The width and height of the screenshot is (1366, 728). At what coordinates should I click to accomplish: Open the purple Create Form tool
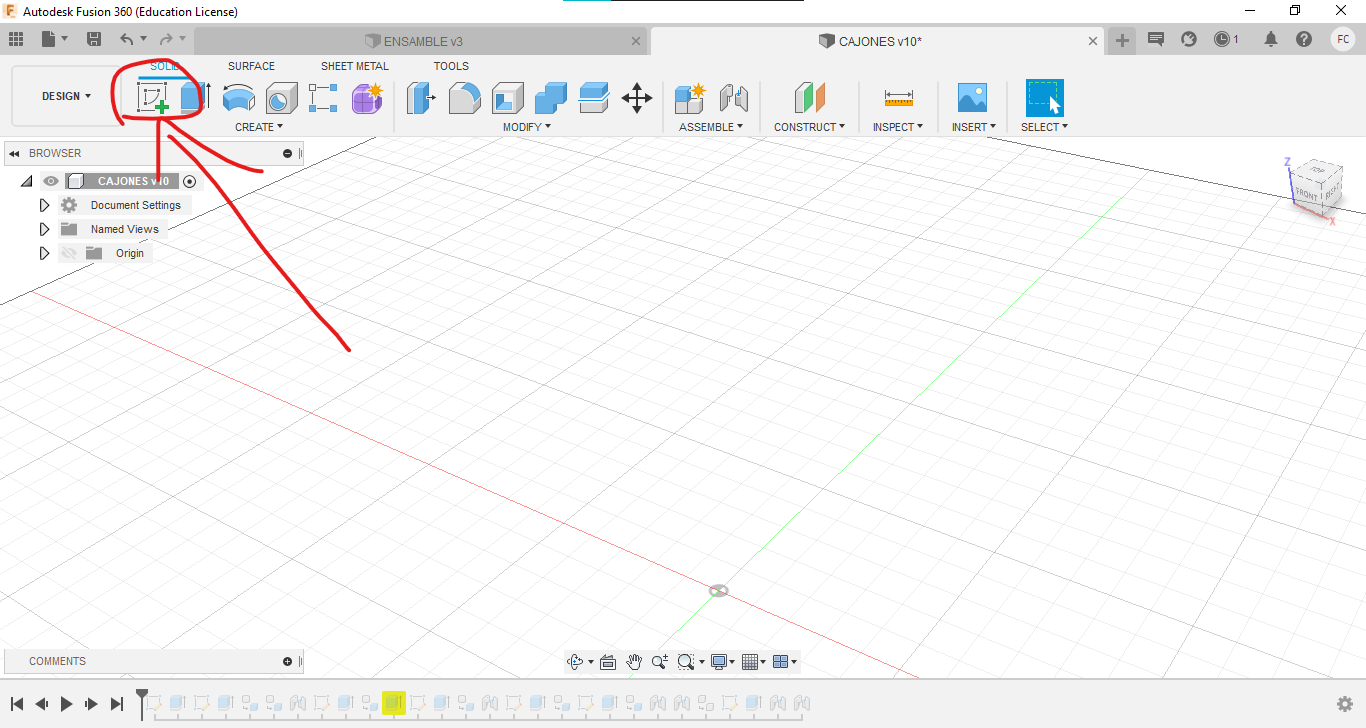pos(367,98)
